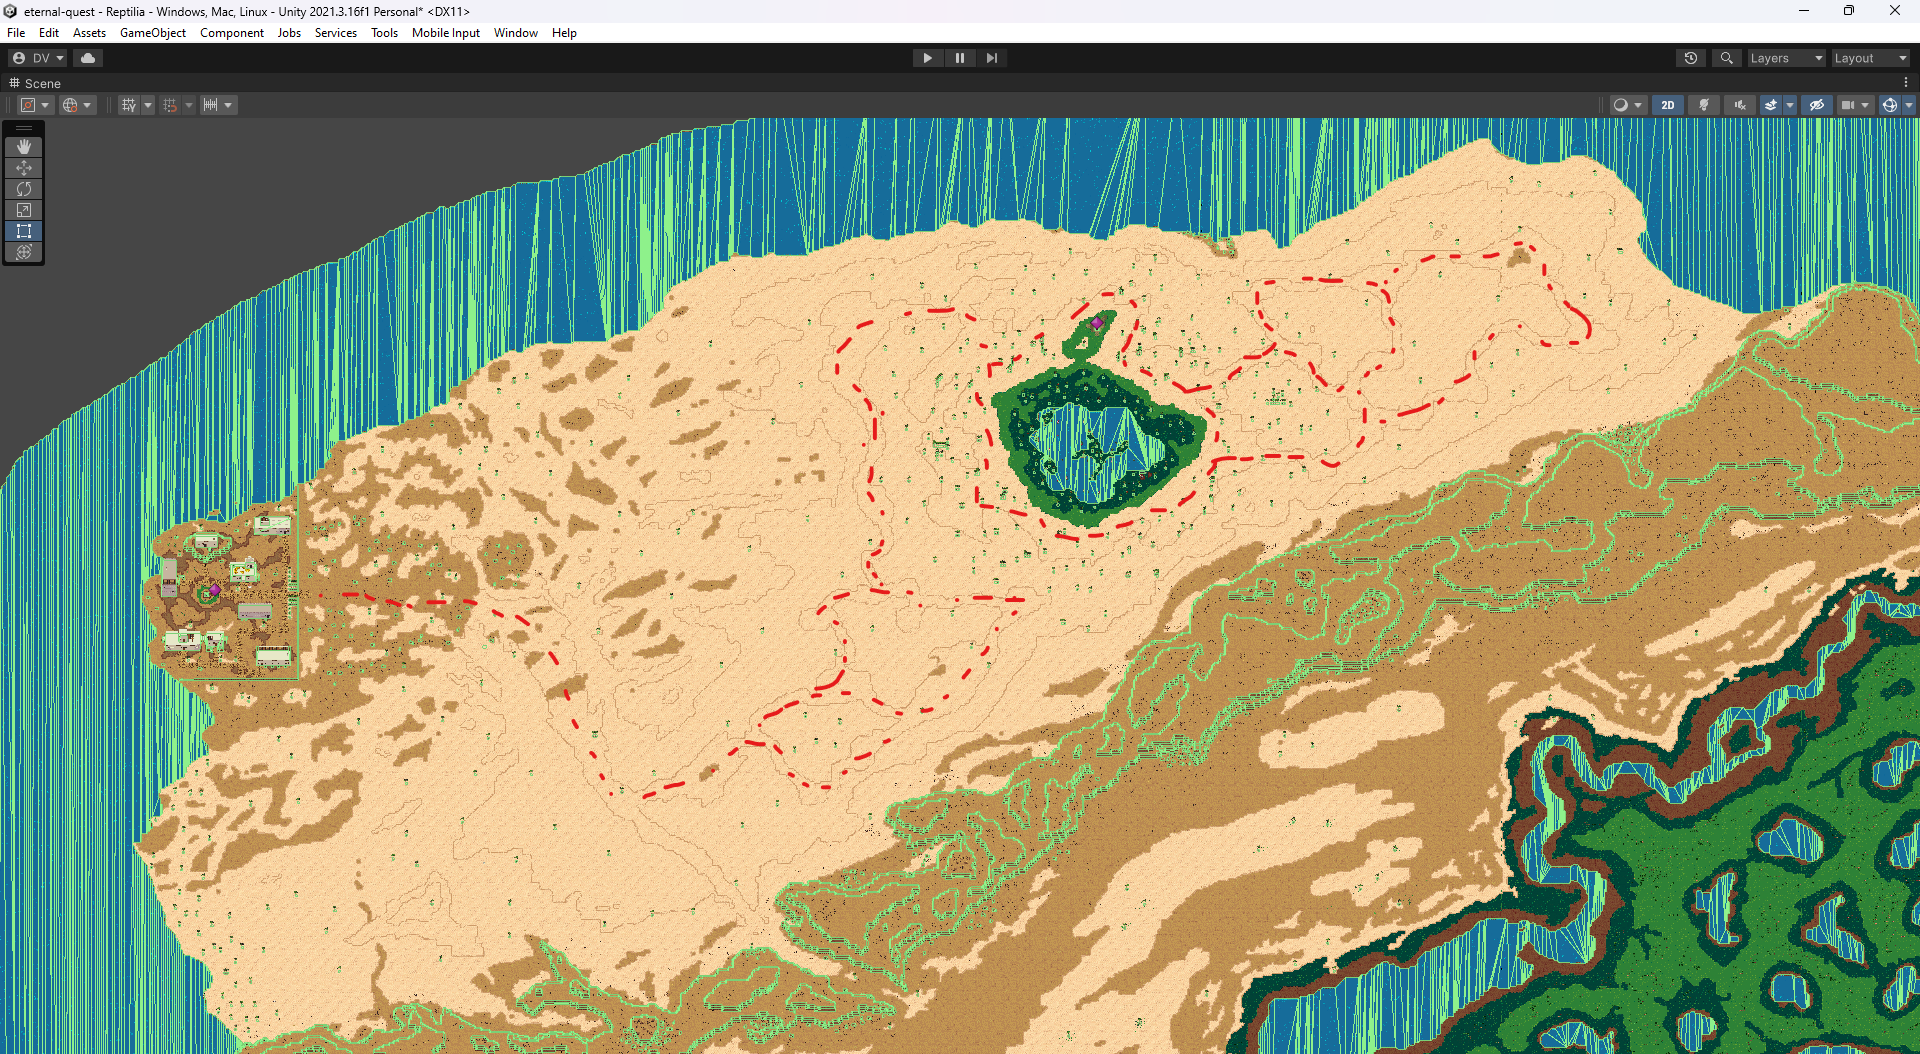1920x1054 pixels.
Task: Click the Step frame button
Action: 991,58
